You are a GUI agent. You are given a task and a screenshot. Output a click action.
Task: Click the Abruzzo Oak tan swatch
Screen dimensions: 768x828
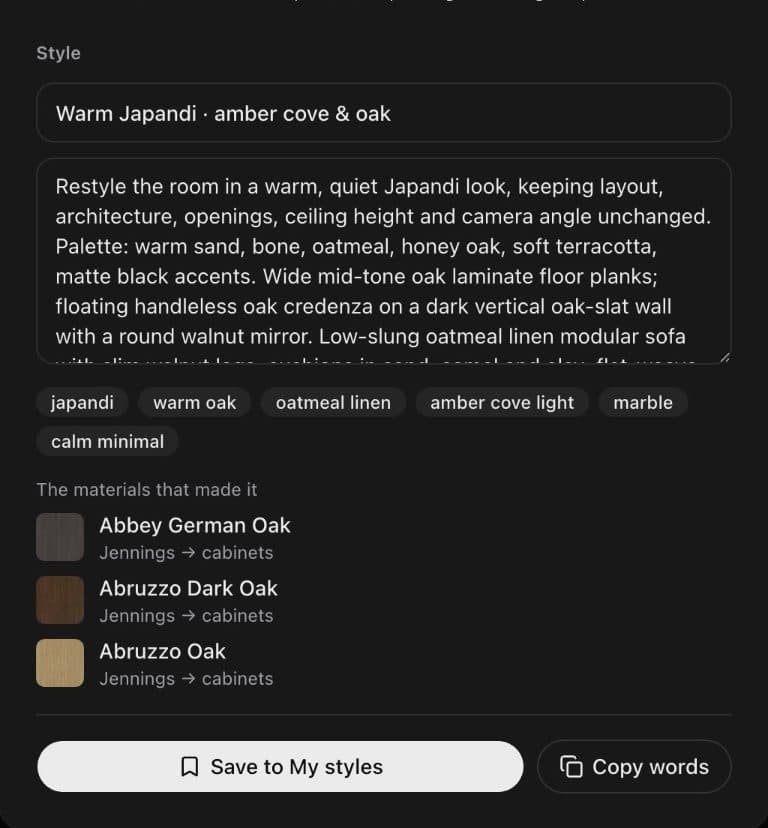click(x=60, y=663)
